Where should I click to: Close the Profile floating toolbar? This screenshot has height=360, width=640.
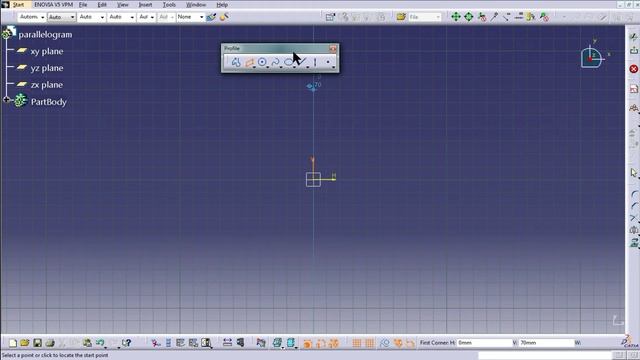(333, 49)
